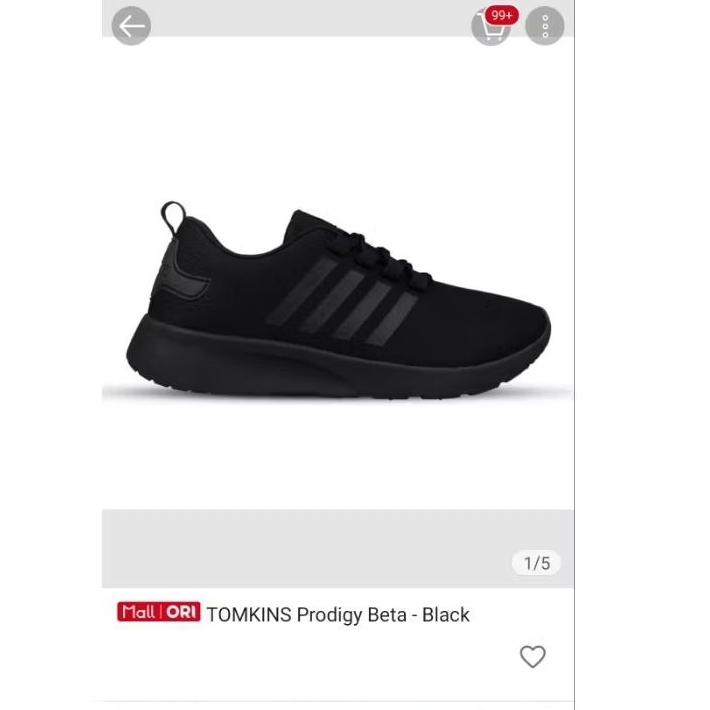Add product to wishlist with heart
710x710 pixels.
532,656
